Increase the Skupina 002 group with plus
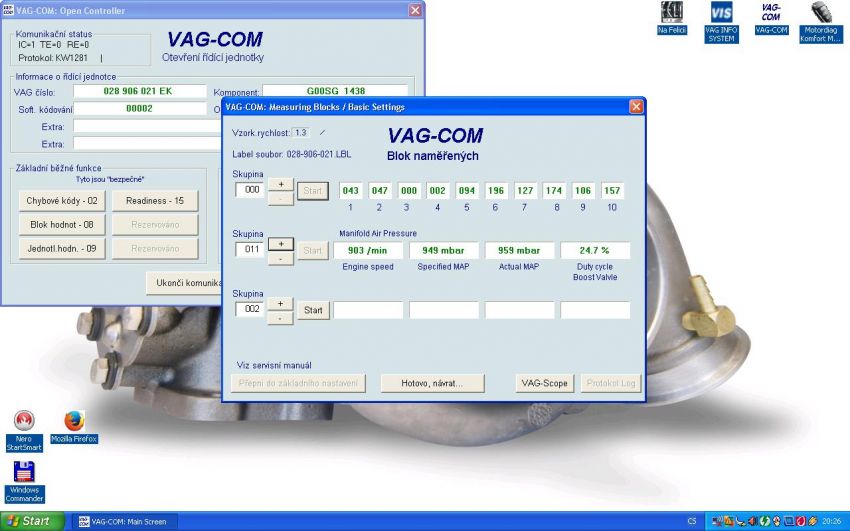 [x=281, y=303]
